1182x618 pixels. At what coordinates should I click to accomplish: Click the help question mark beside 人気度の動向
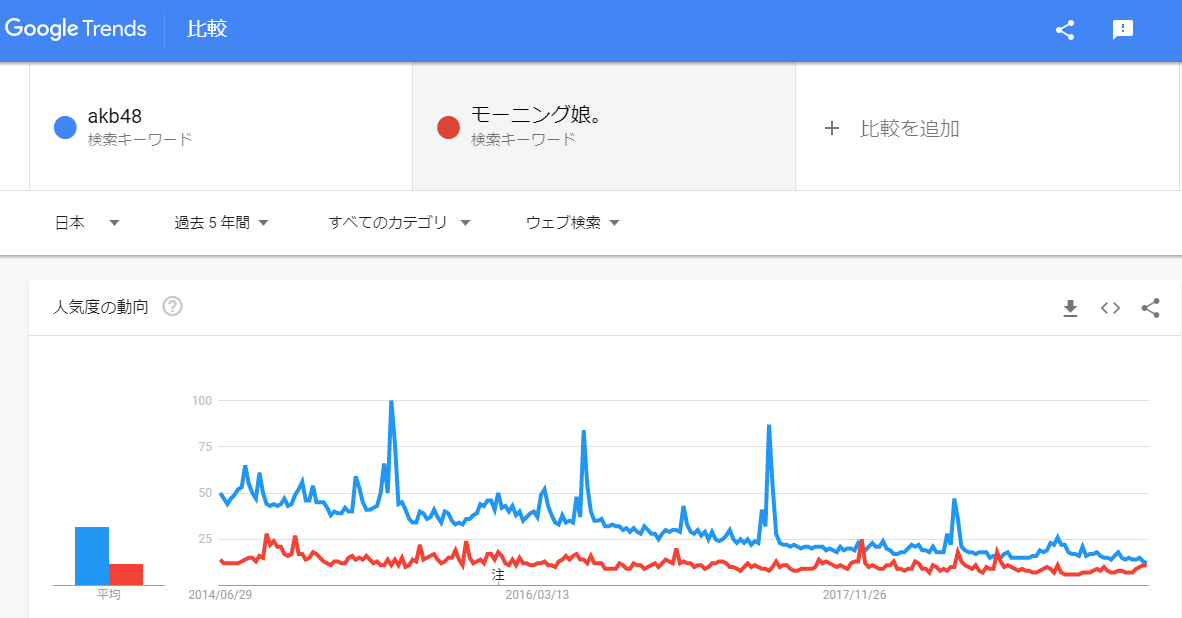click(x=172, y=307)
